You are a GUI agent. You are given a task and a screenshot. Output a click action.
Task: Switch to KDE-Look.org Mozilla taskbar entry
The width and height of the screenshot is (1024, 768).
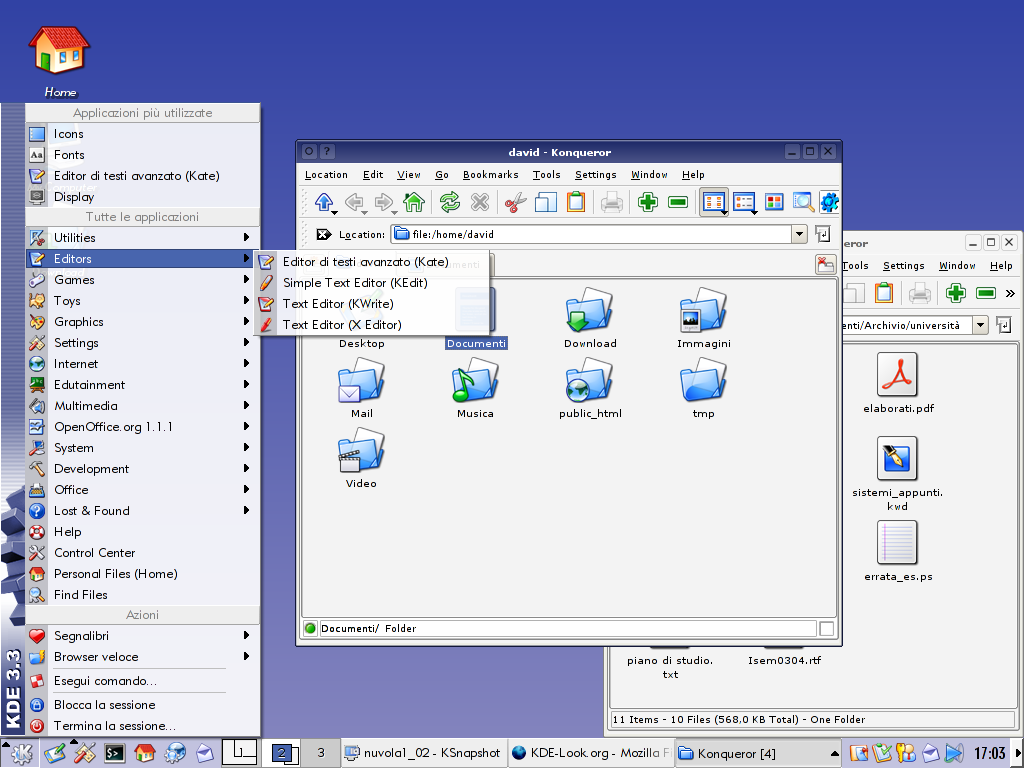point(590,753)
